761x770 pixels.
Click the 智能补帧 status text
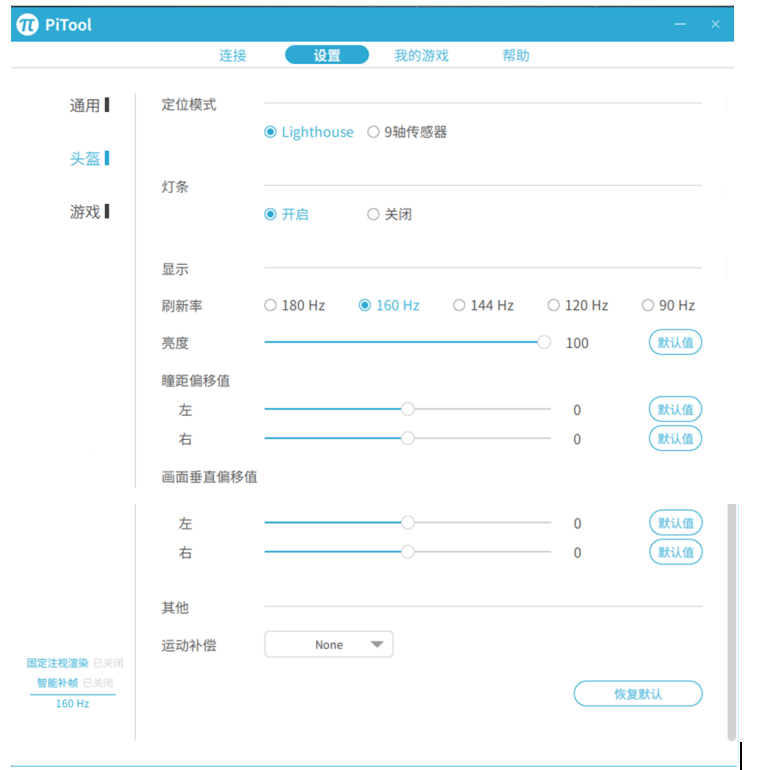(x=75, y=683)
